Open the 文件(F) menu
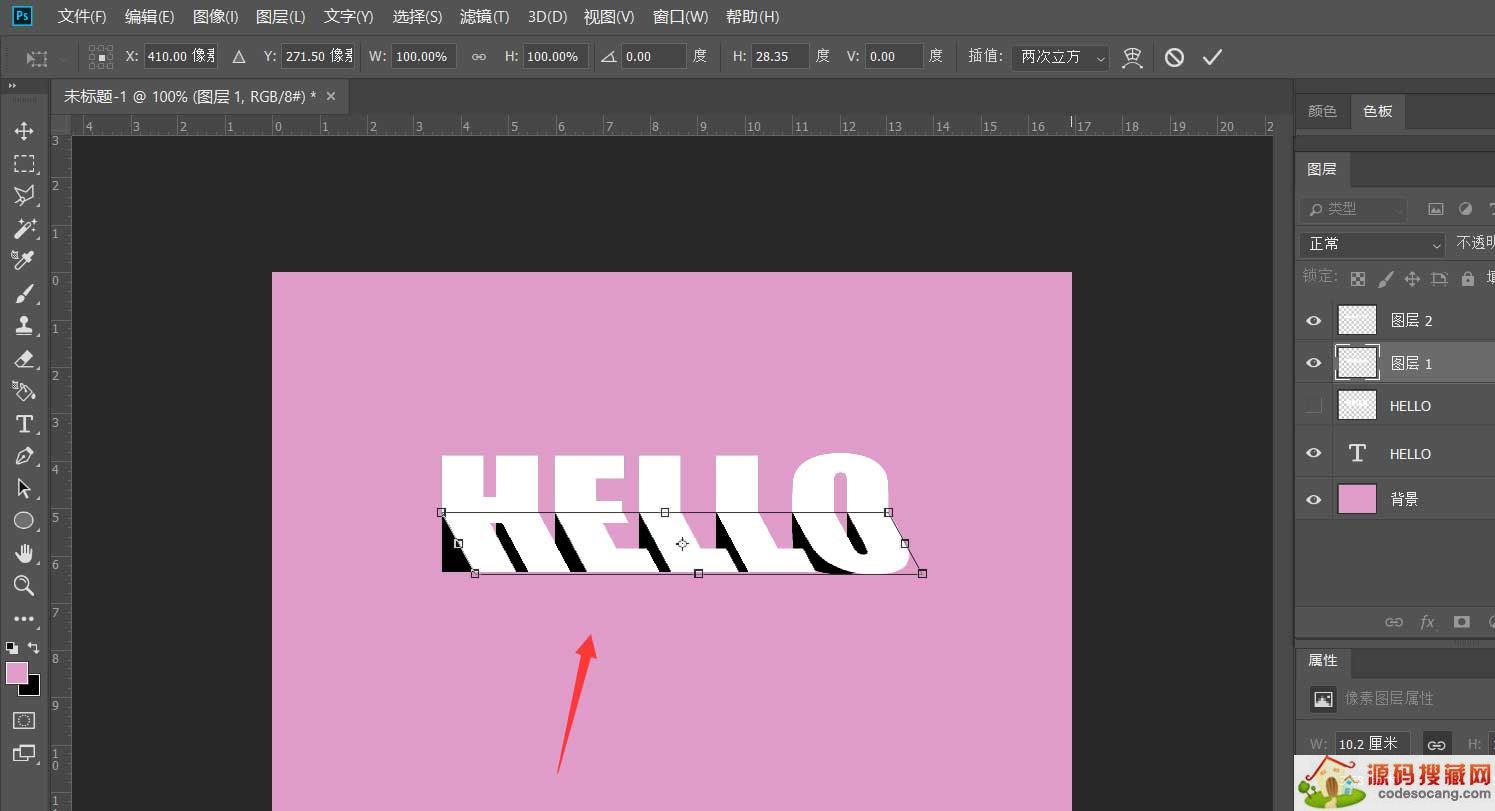1495x811 pixels. tap(82, 17)
